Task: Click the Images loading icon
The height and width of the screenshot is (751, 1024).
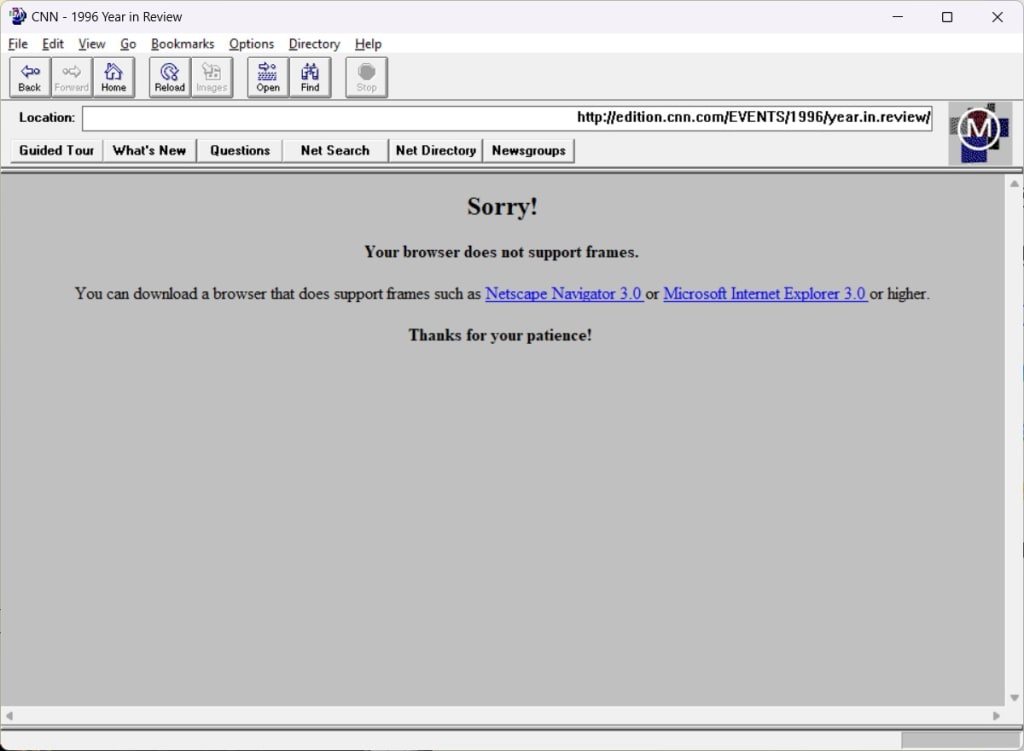Action: 211,76
